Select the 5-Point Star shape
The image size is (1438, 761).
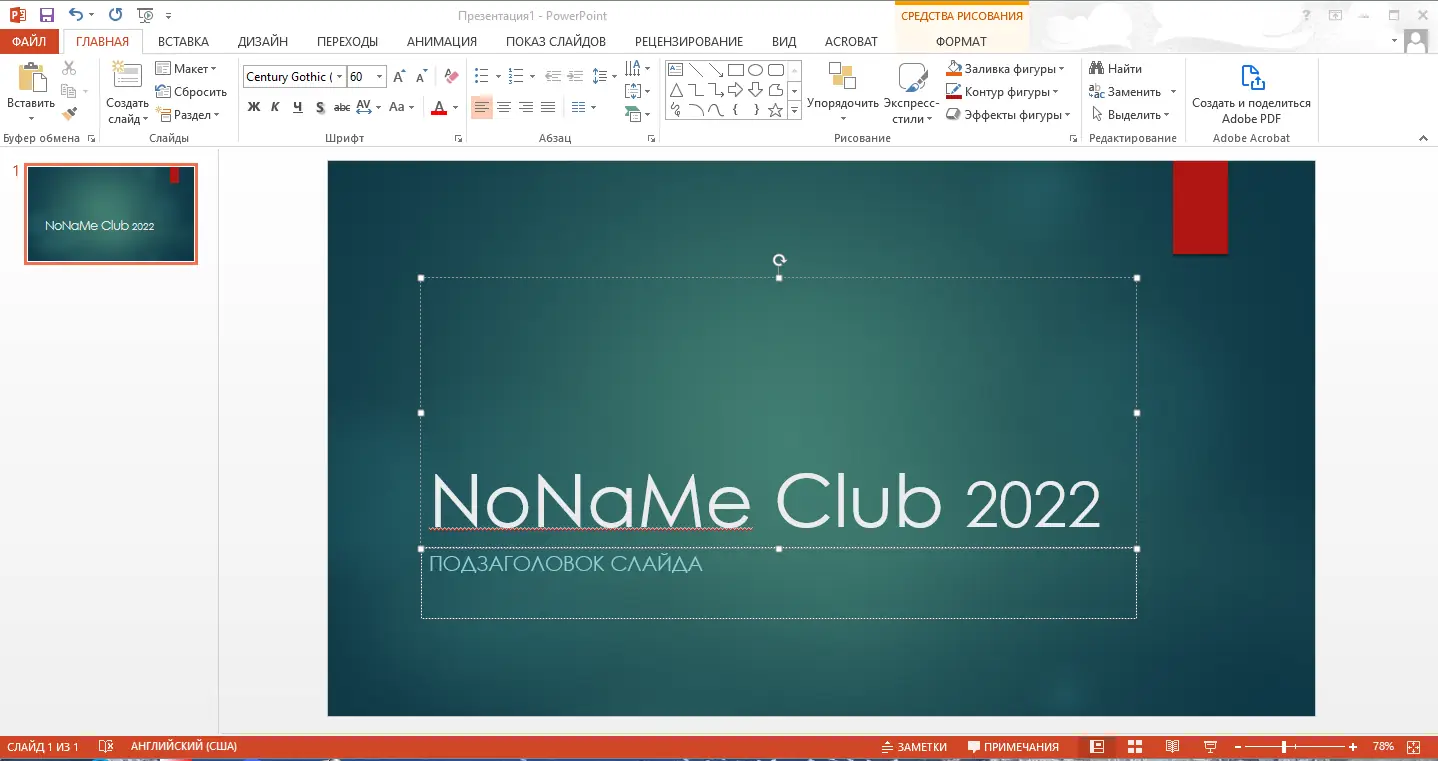[x=776, y=110]
